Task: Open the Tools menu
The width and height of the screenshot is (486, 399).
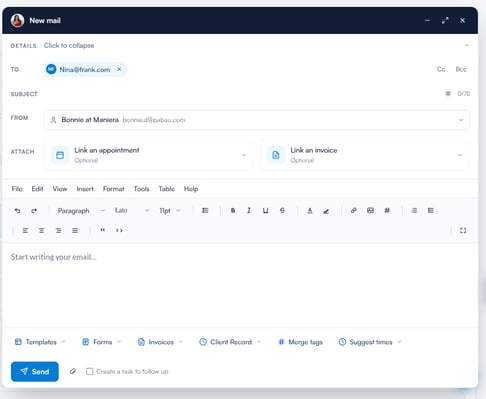Action: point(141,189)
